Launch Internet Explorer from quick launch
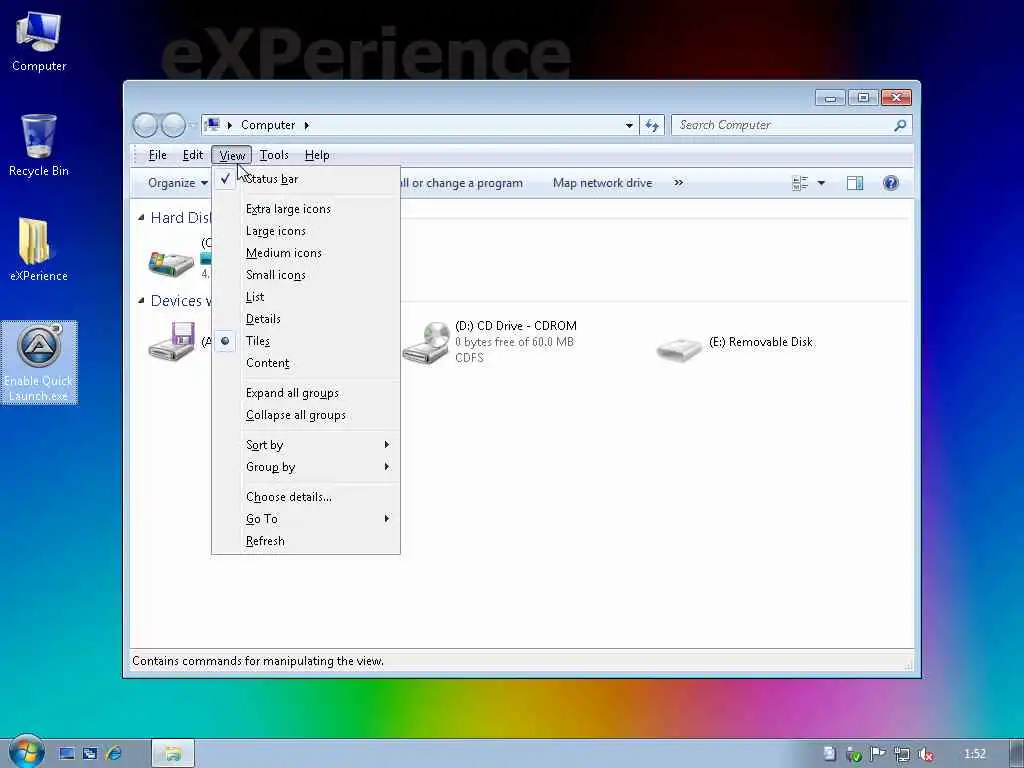This screenshot has width=1024, height=768. [114, 754]
